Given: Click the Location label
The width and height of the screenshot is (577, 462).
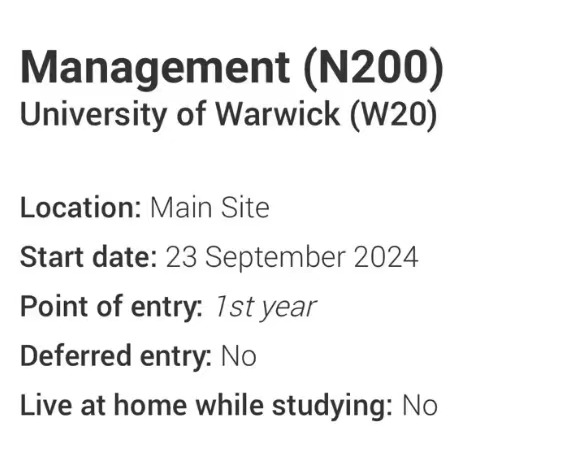Looking at the screenshot, I should [x=81, y=208].
